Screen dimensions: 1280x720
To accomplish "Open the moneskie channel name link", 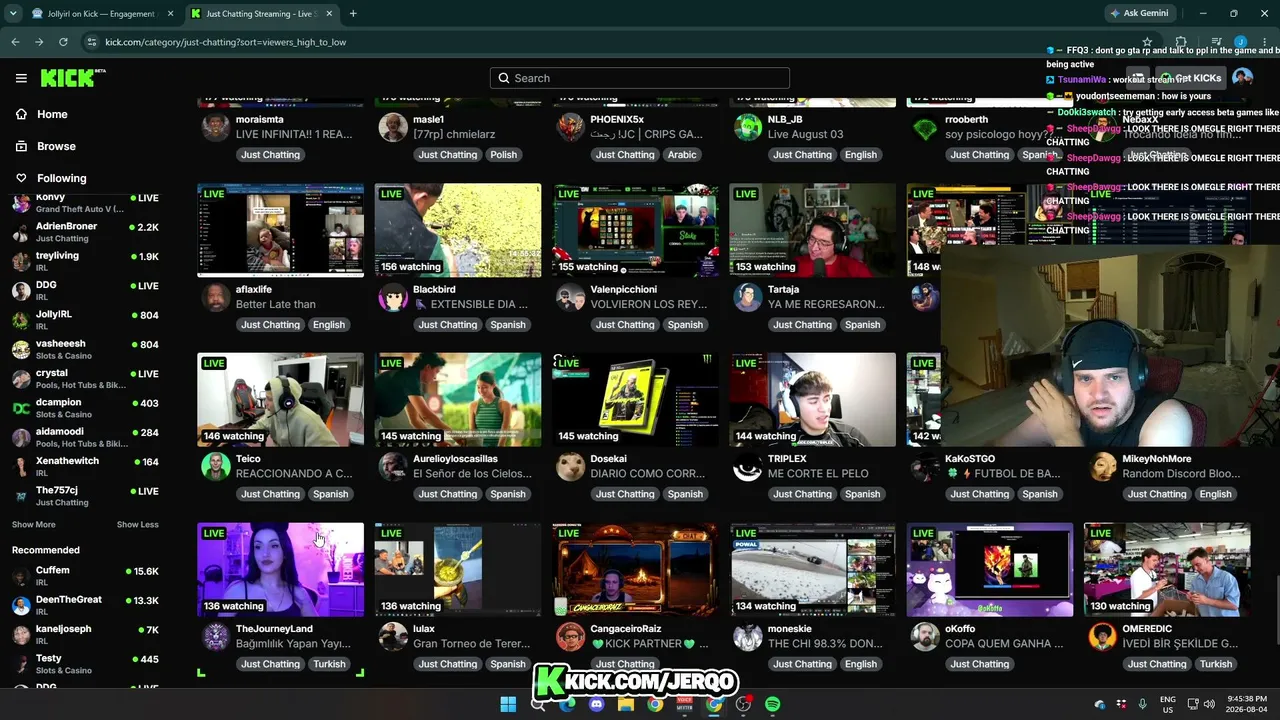I will click(x=790, y=629).
